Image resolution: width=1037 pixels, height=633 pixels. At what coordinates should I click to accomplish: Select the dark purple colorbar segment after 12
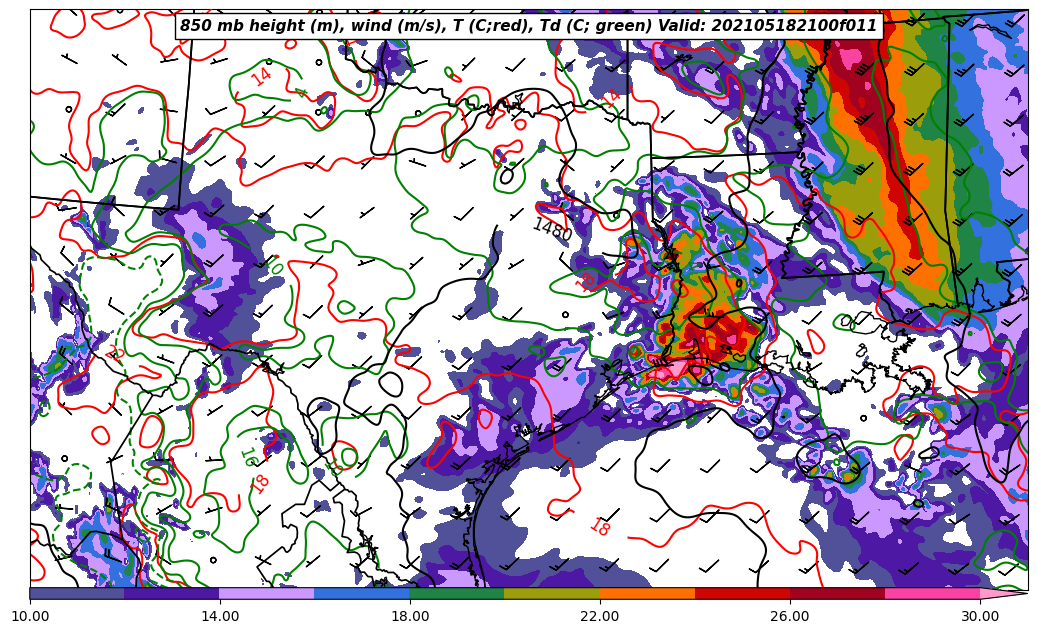[172, 594]
